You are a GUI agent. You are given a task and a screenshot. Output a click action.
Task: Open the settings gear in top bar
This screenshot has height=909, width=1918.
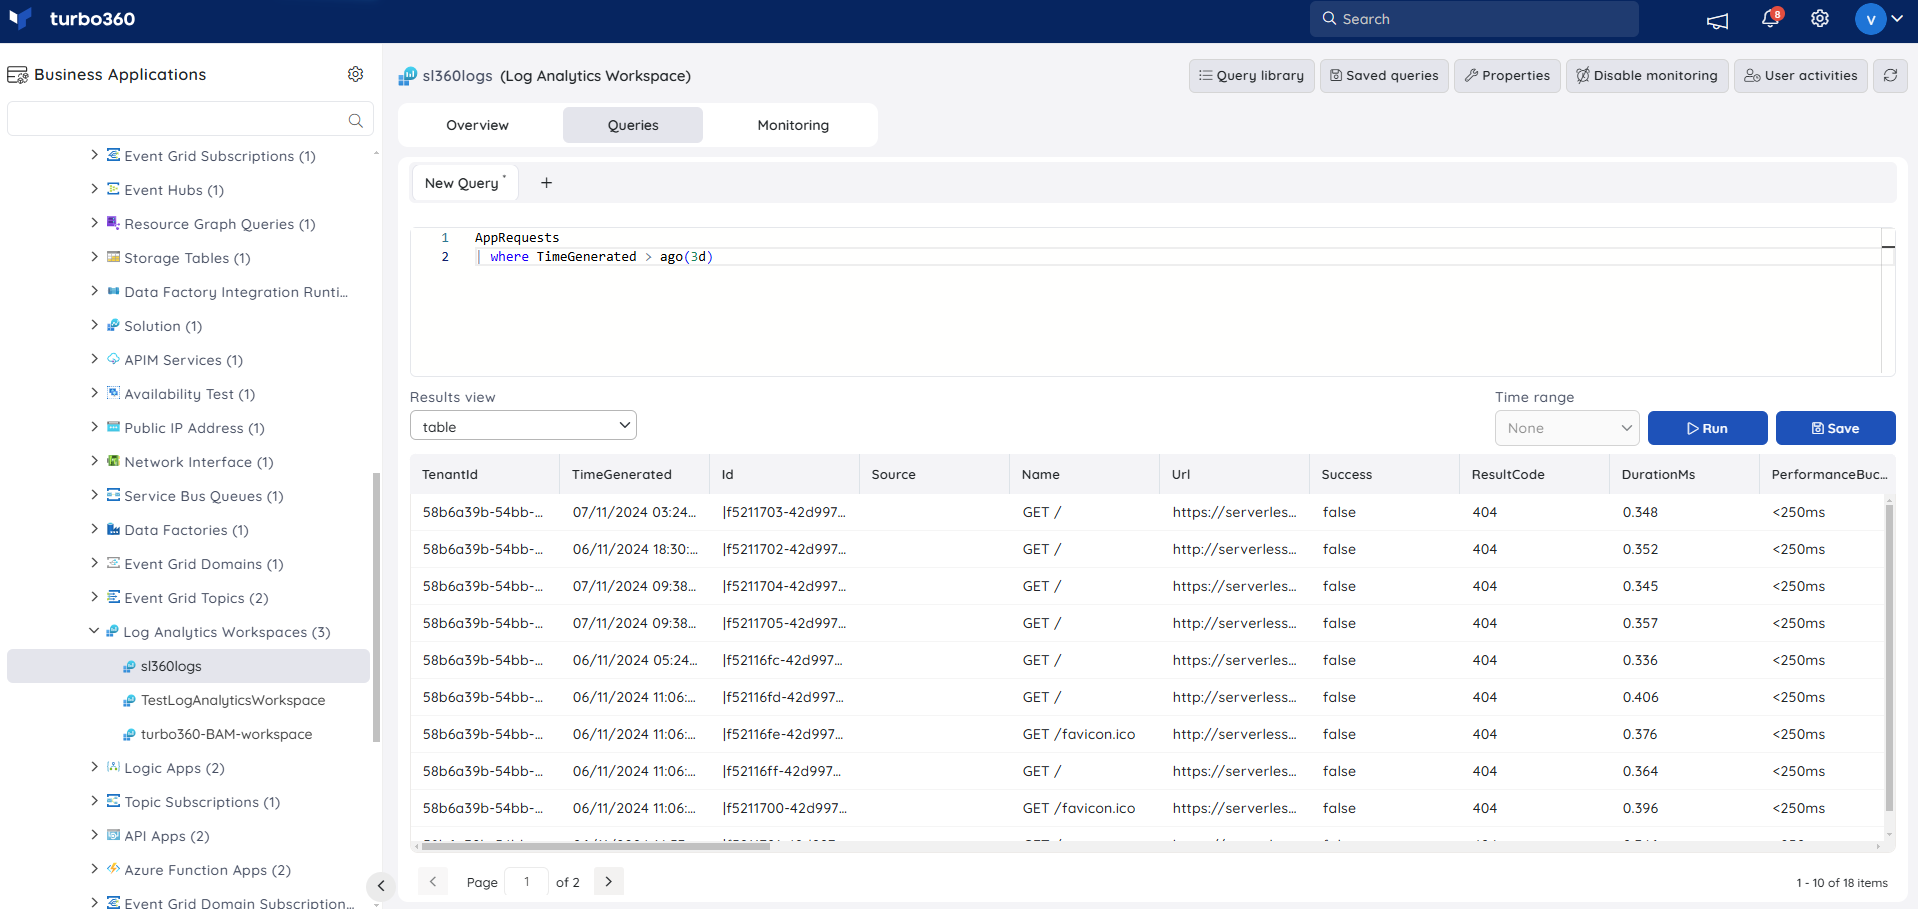pos(1820,19)
